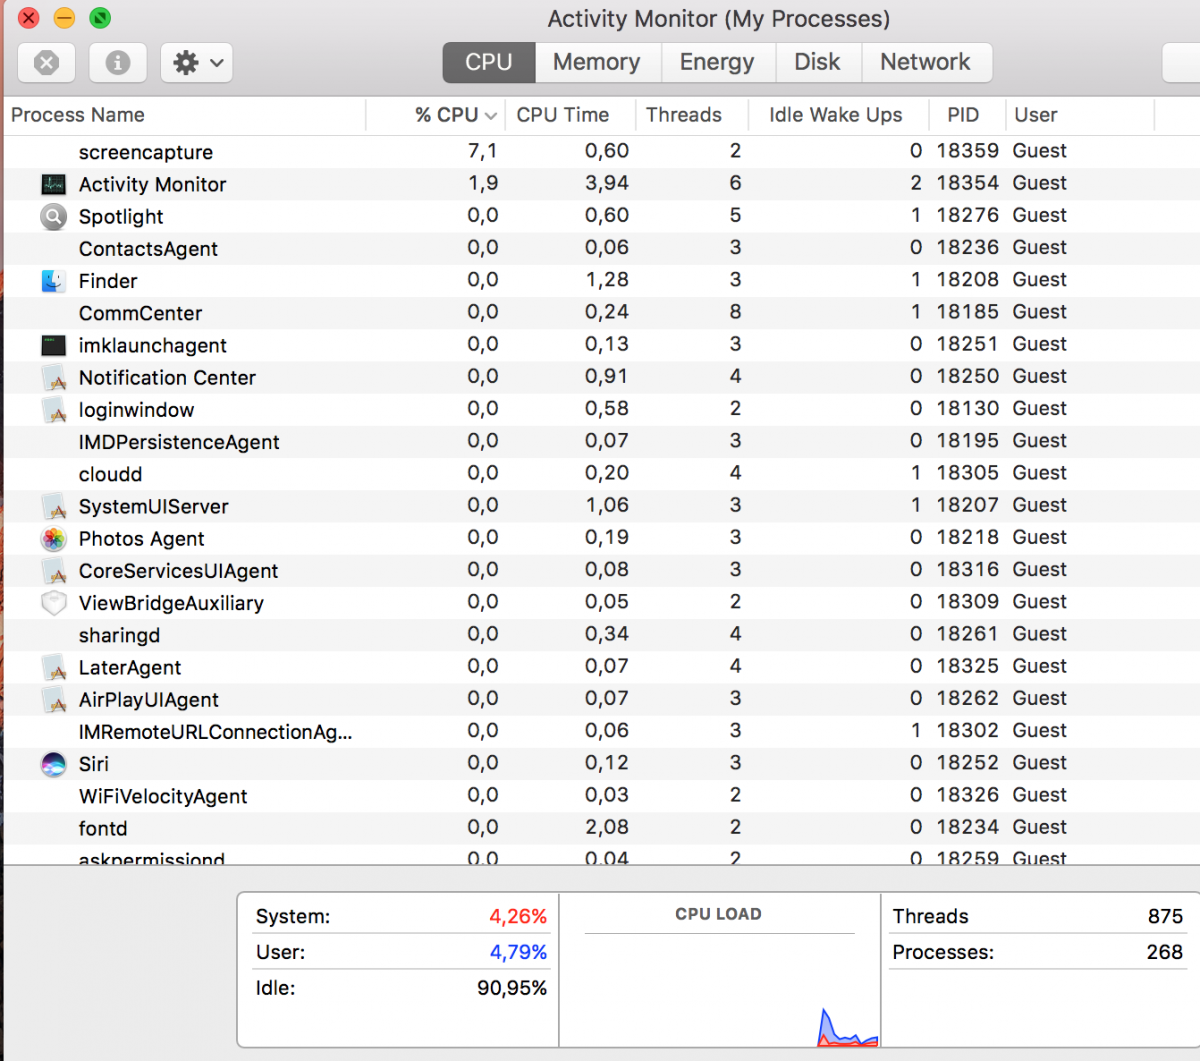Select the sharingd process name

[x=119, y=635]
